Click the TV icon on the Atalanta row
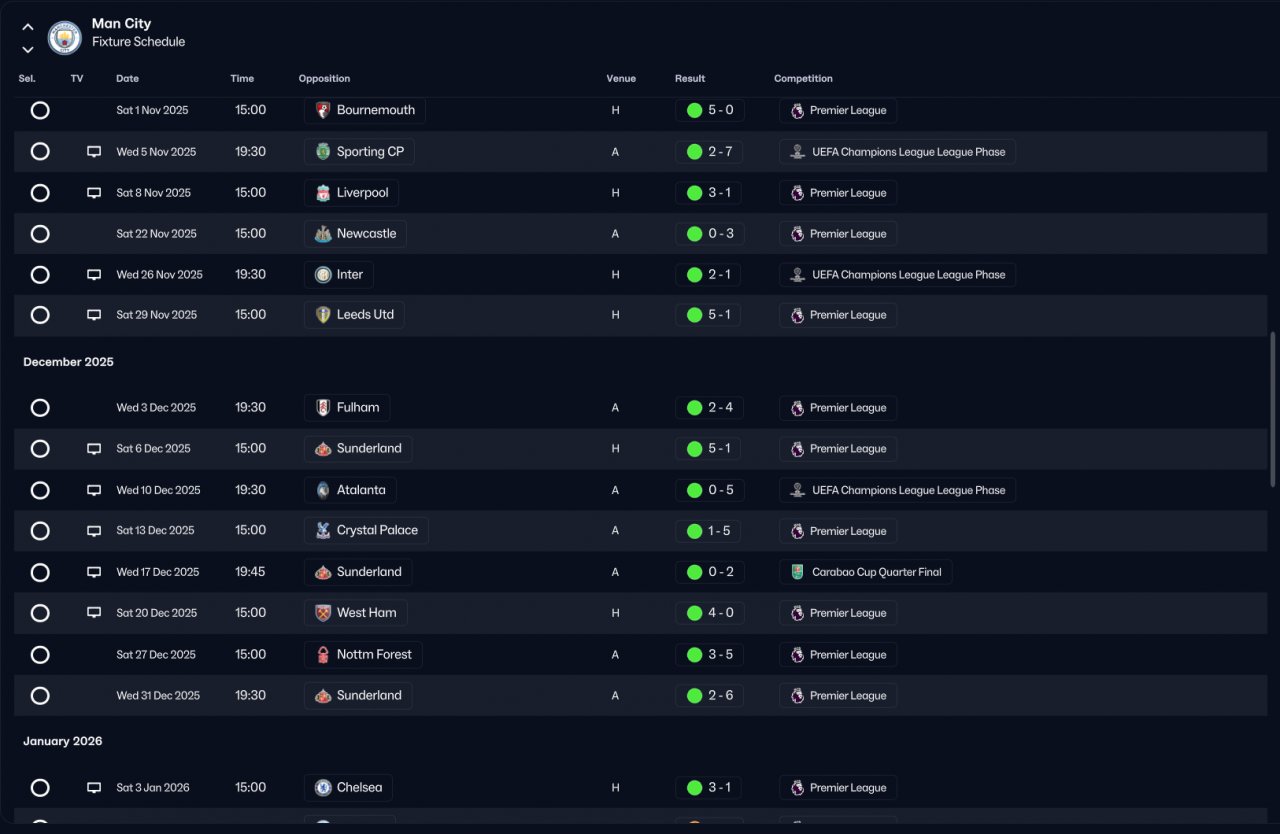1280x834 pixels. (94, 490)
